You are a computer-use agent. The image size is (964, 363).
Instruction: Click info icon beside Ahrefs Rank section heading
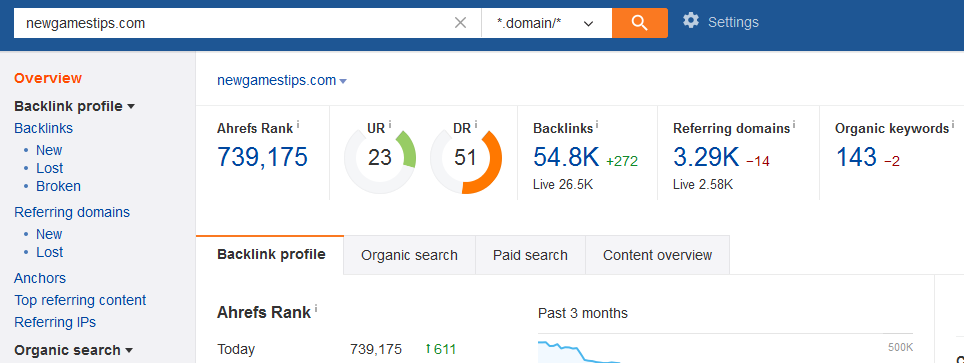pyautogui.click(x=316, y=308)
